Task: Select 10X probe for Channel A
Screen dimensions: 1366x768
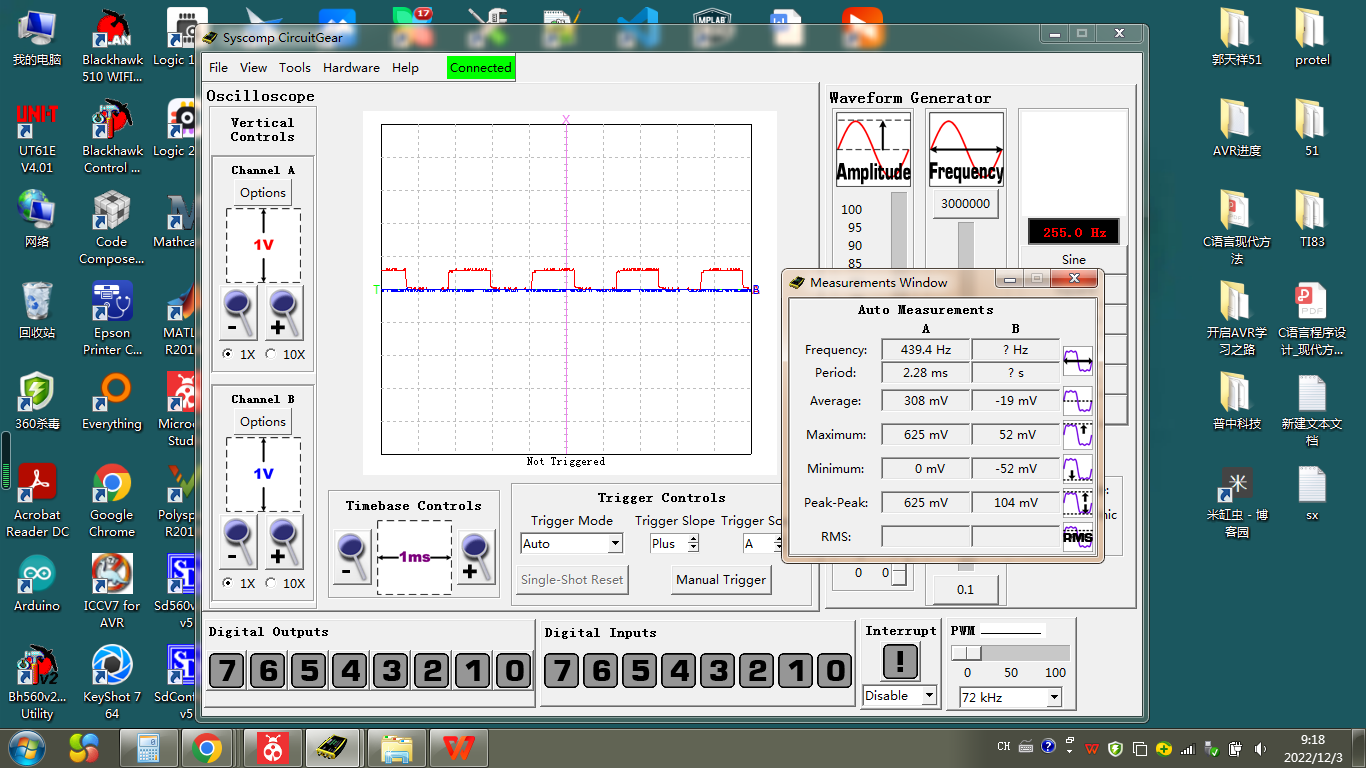Action: click(x=271, y=355)
